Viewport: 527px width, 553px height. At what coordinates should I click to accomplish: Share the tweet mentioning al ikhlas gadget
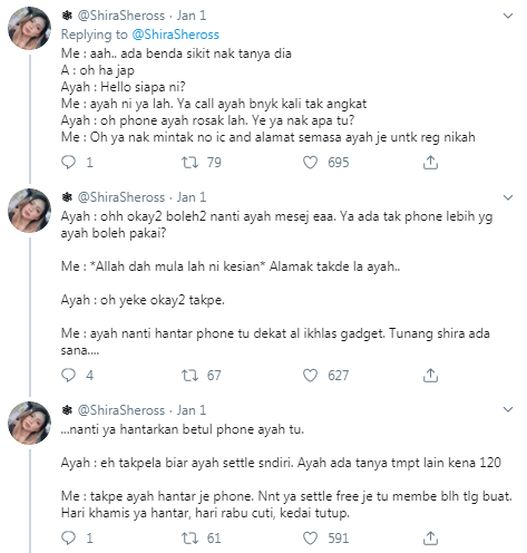pos(430,375)
